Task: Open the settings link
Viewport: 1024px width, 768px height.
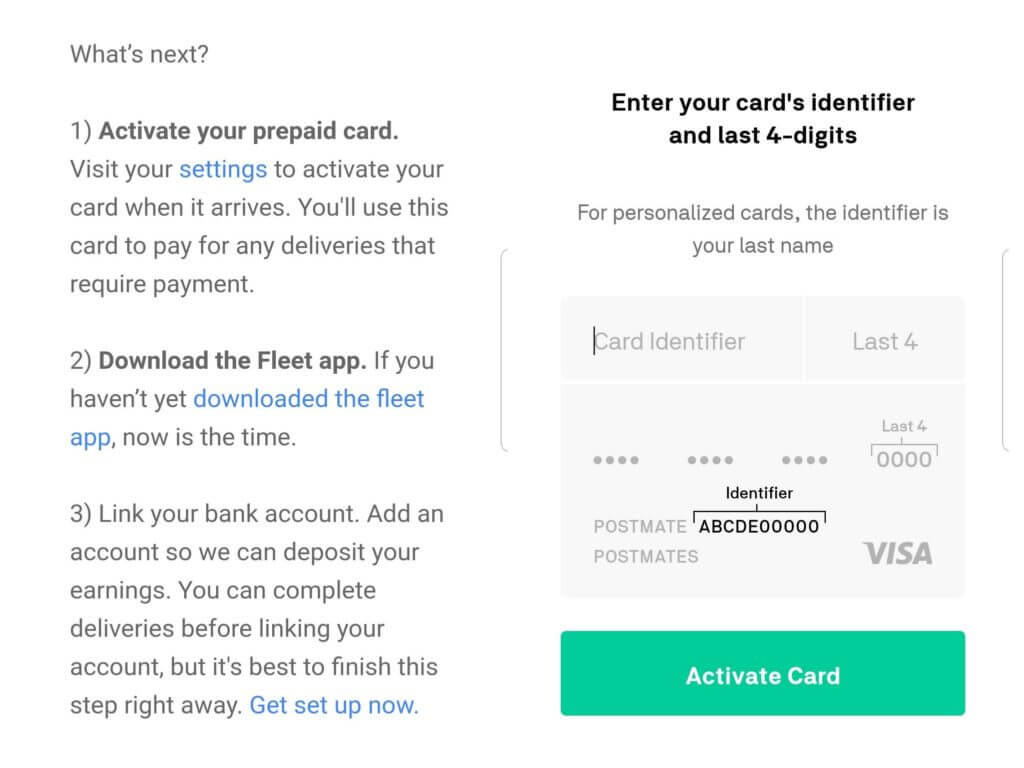Action: (x=223, y=170)
